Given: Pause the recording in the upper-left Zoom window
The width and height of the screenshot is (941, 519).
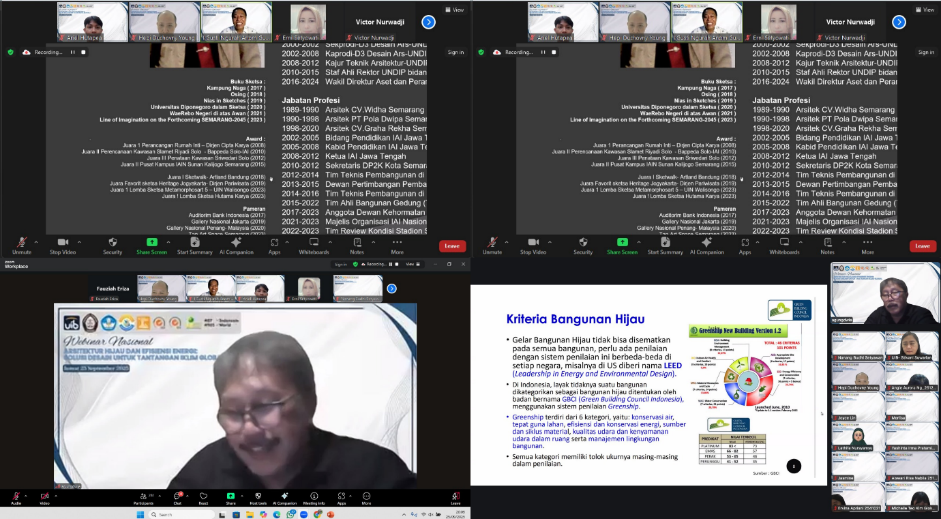Looking at the screenshot, I should (x=72, y=52).
